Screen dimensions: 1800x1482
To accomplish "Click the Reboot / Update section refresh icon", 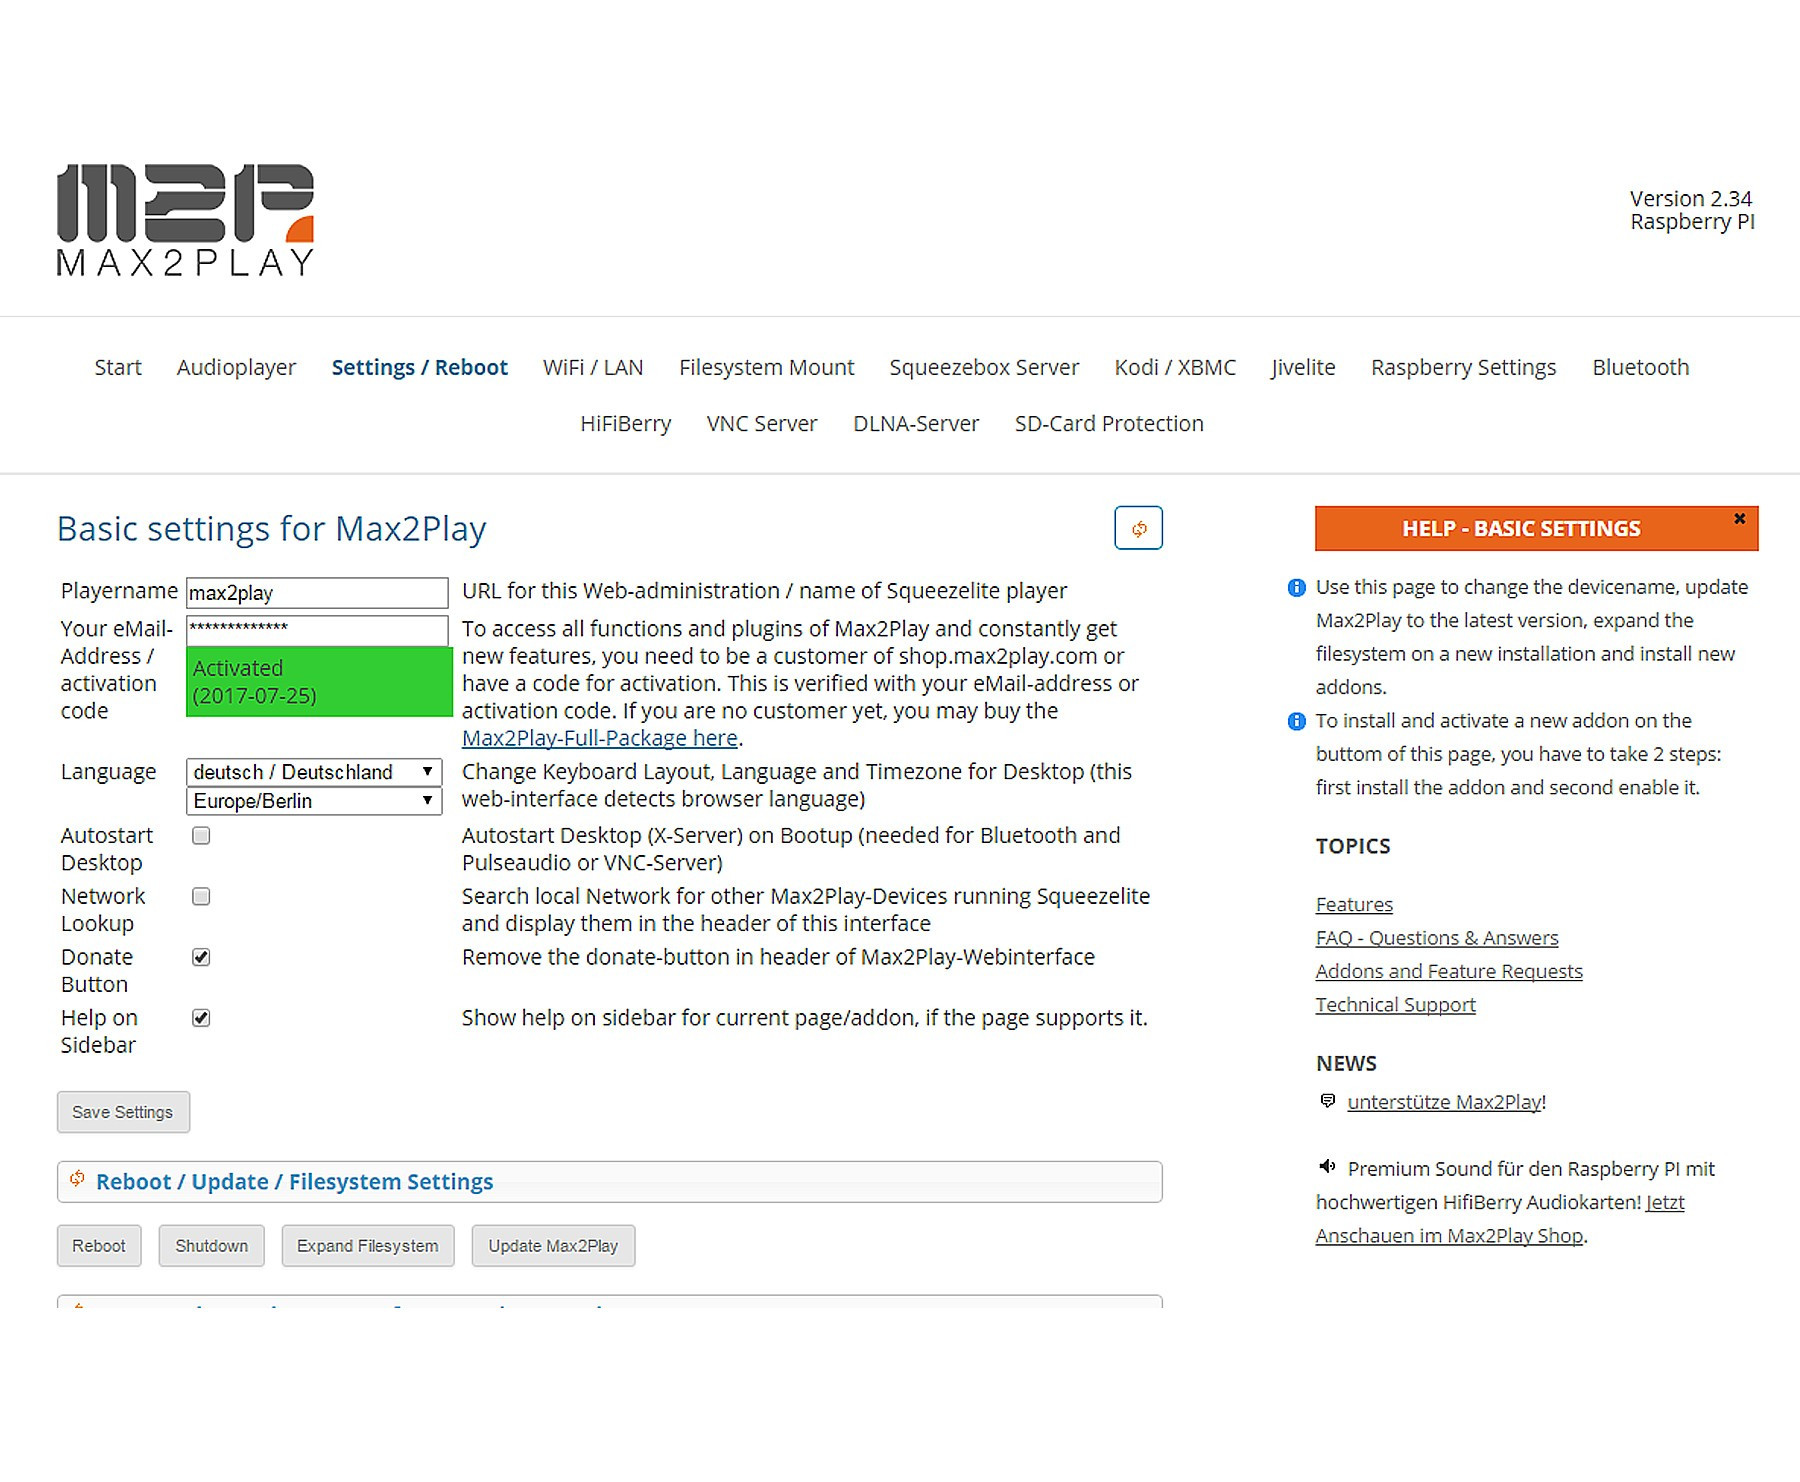I will 77,1179.
